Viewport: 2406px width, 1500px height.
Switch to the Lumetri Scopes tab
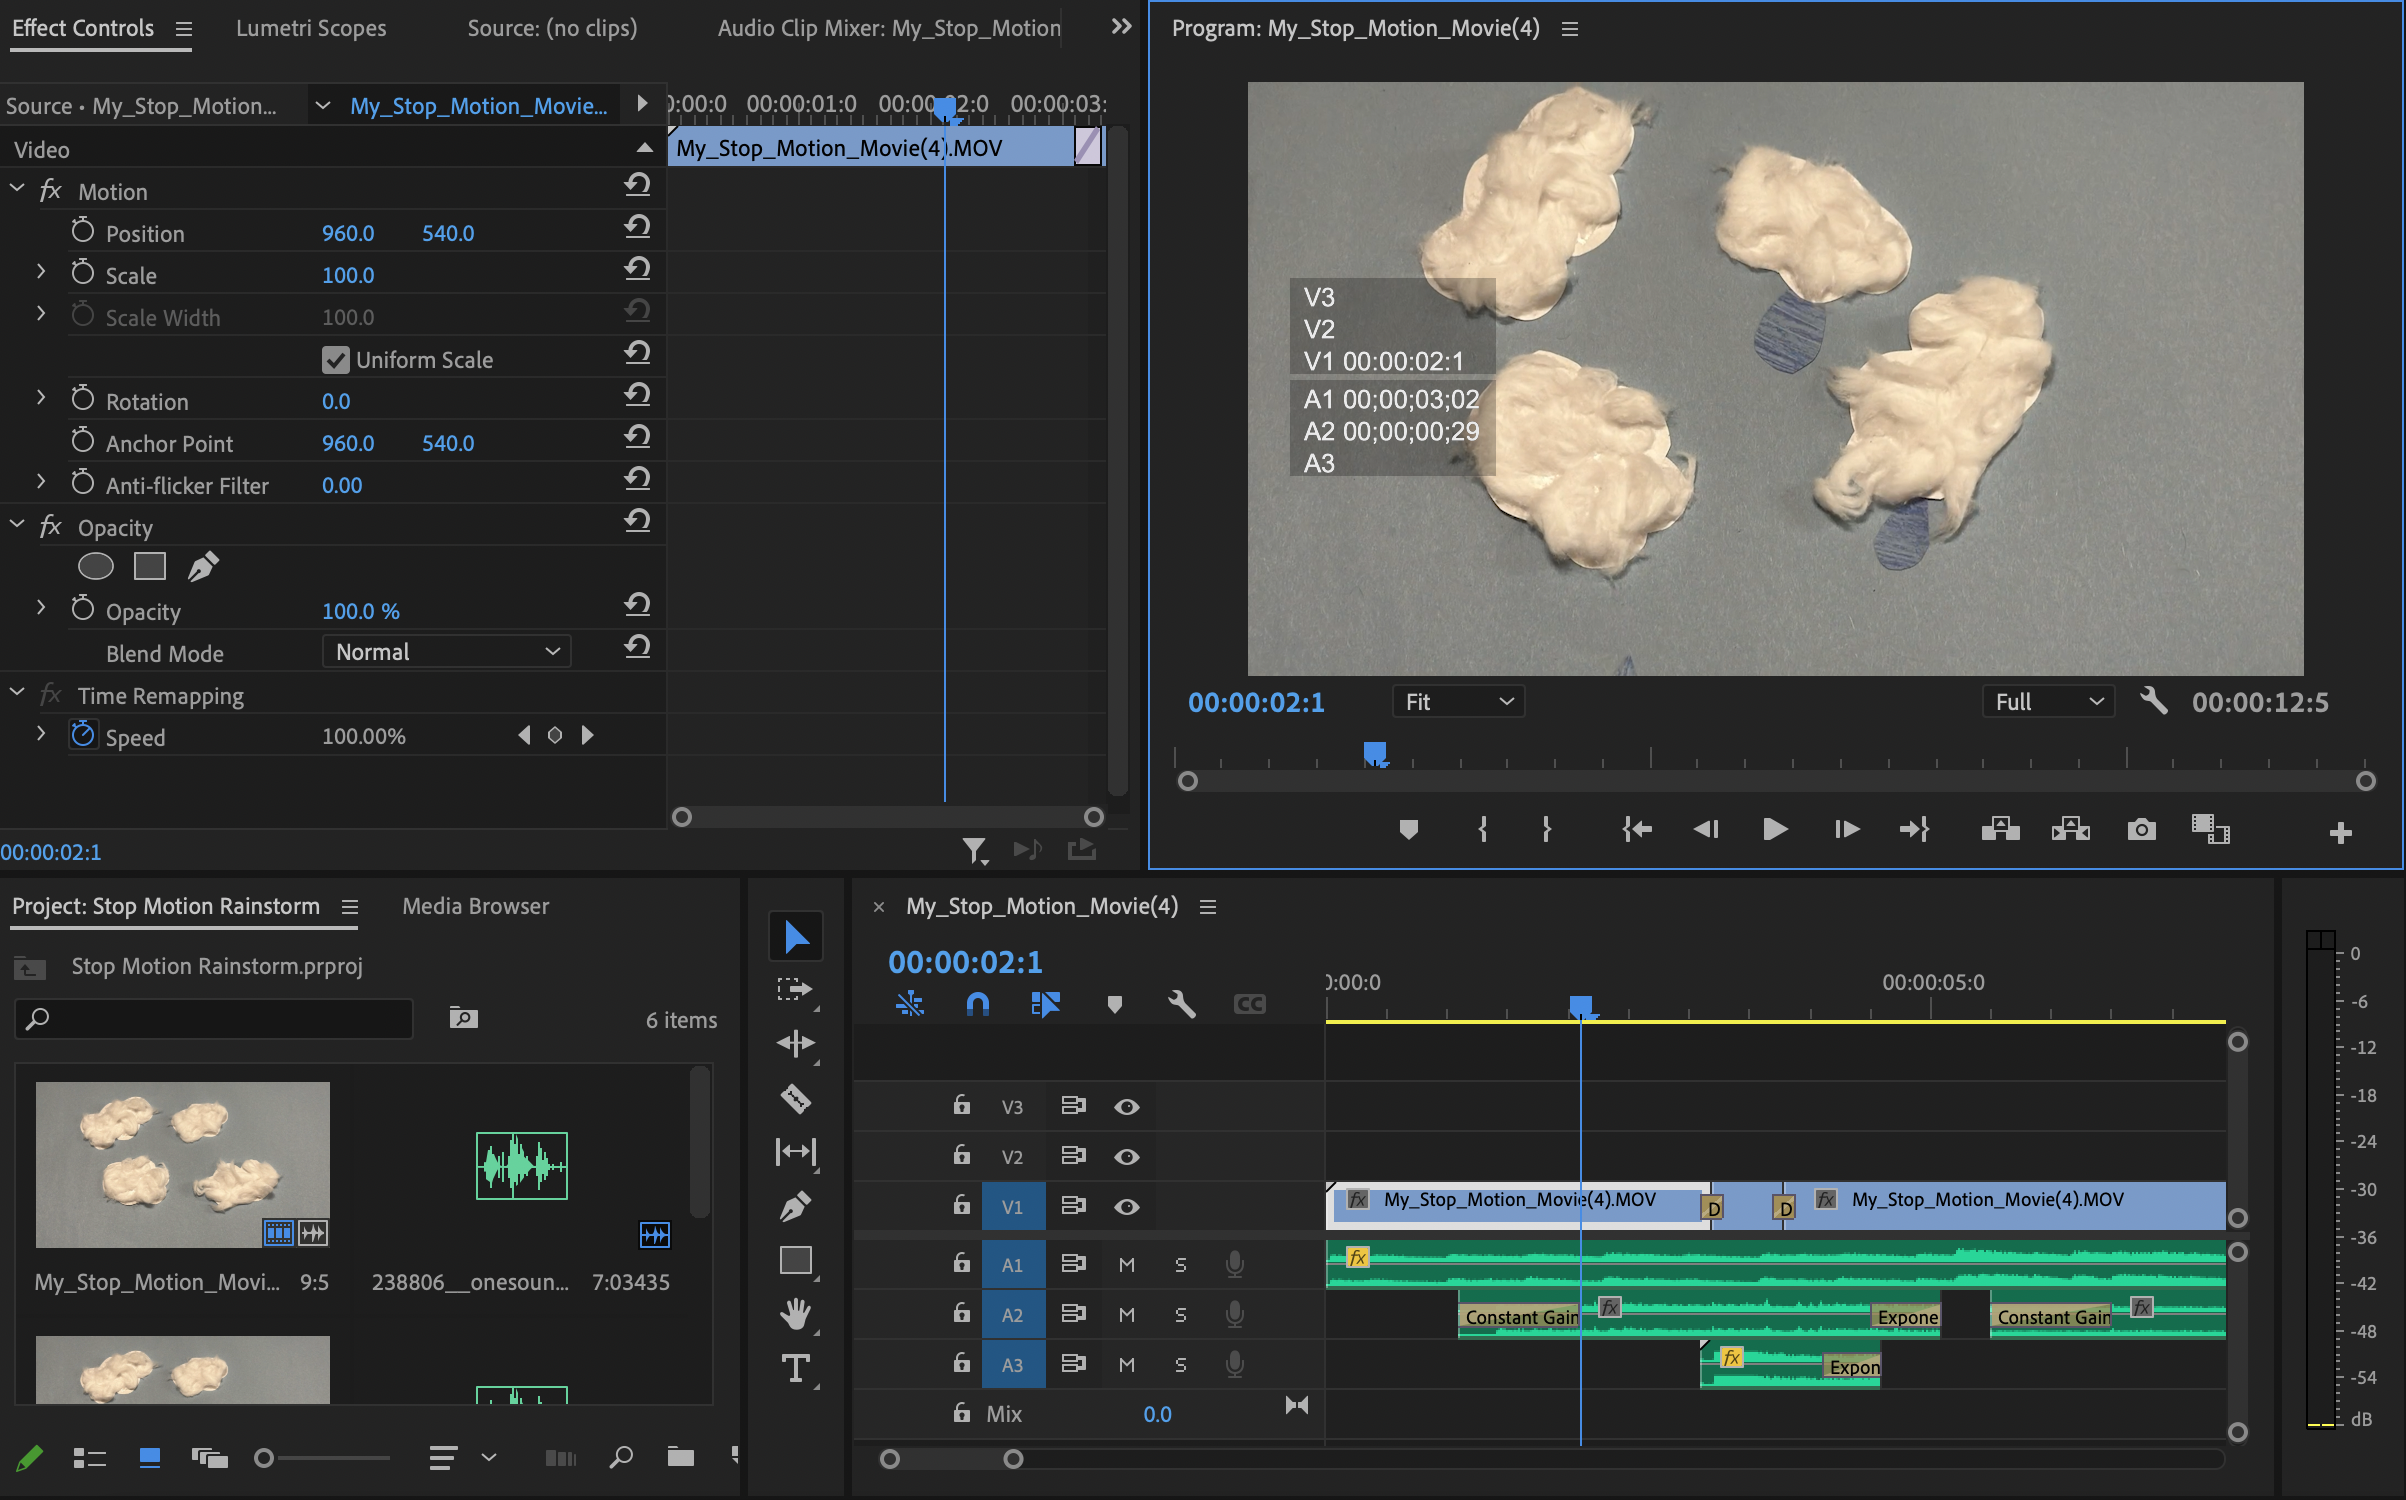click(x=311, y=28)
